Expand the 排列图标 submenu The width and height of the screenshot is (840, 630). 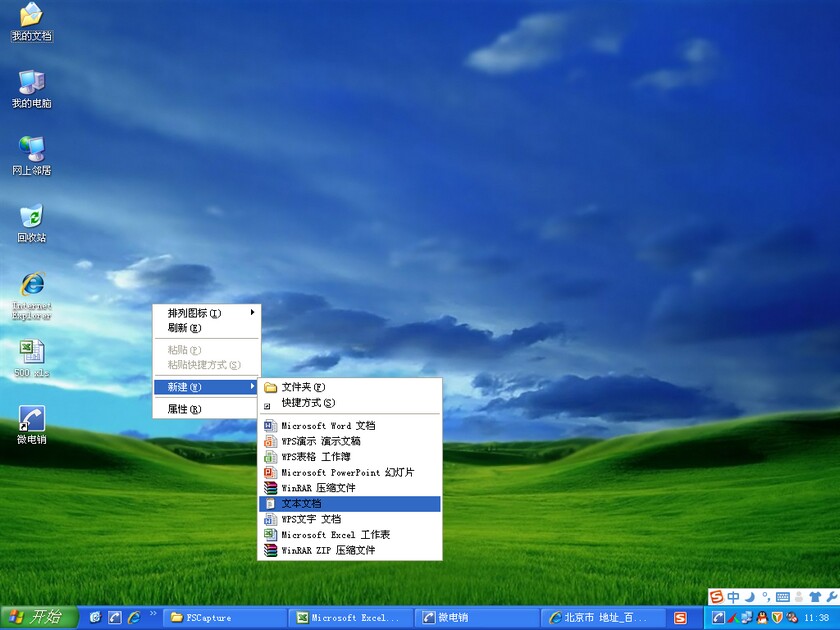coord(207,313)
